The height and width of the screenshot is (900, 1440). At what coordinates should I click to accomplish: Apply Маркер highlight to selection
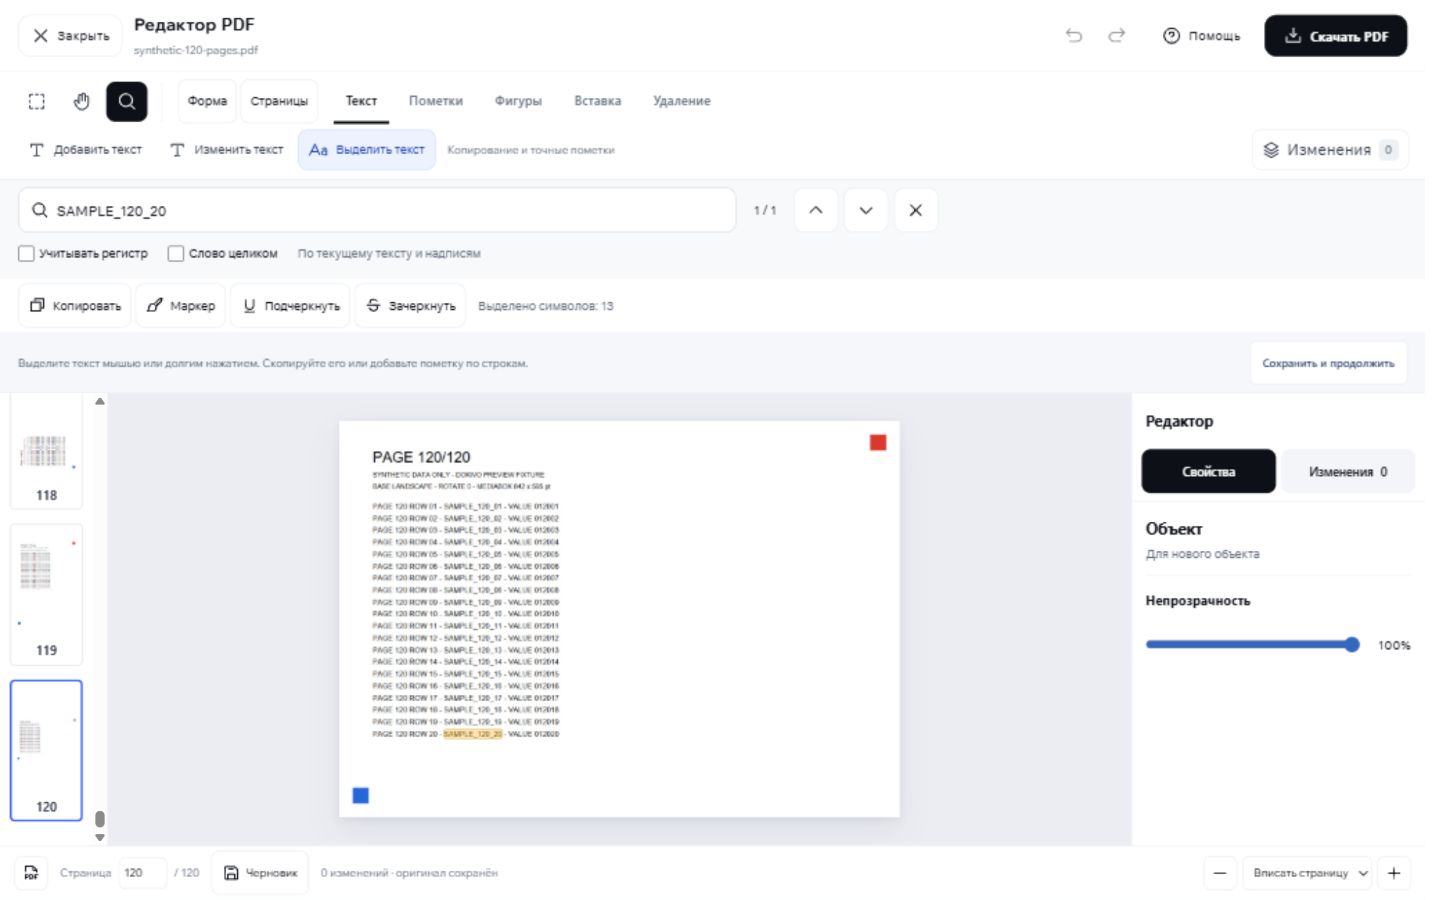click(181, 306)
